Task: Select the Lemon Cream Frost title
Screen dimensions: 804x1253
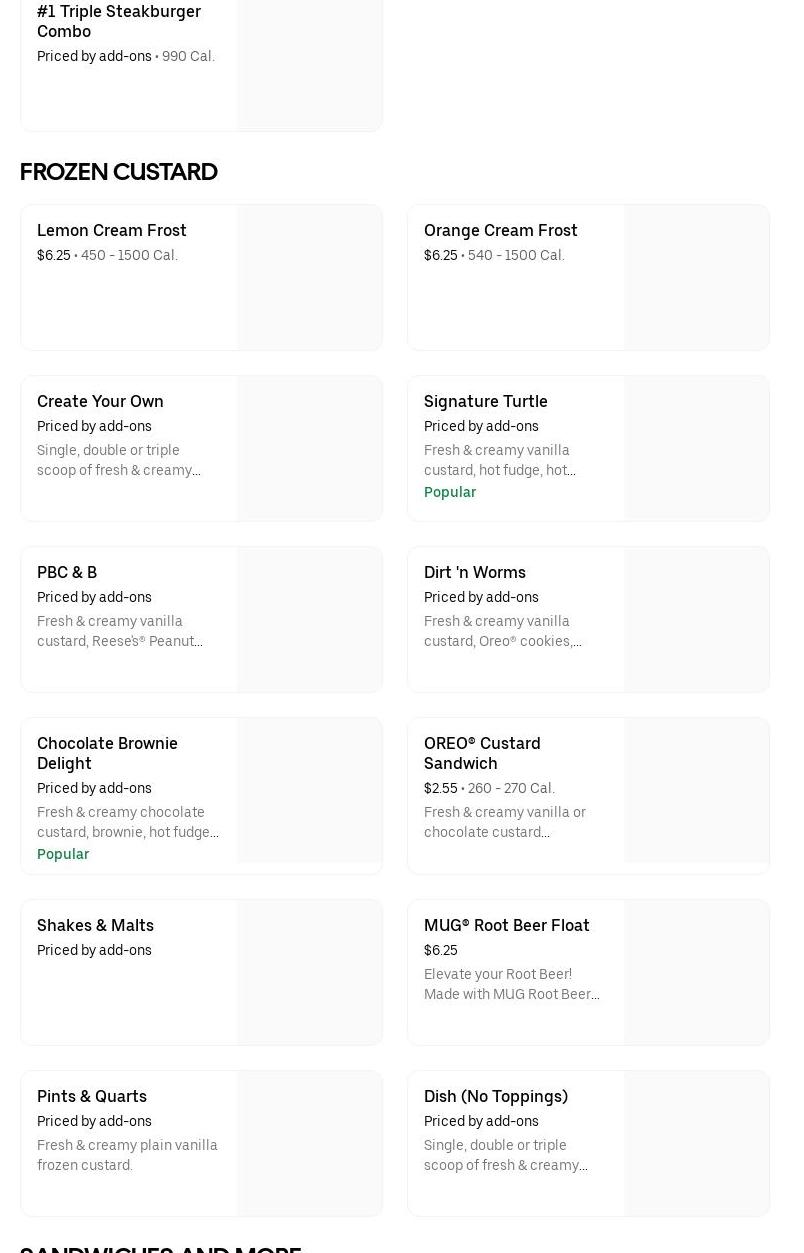Action: [112, 230]
